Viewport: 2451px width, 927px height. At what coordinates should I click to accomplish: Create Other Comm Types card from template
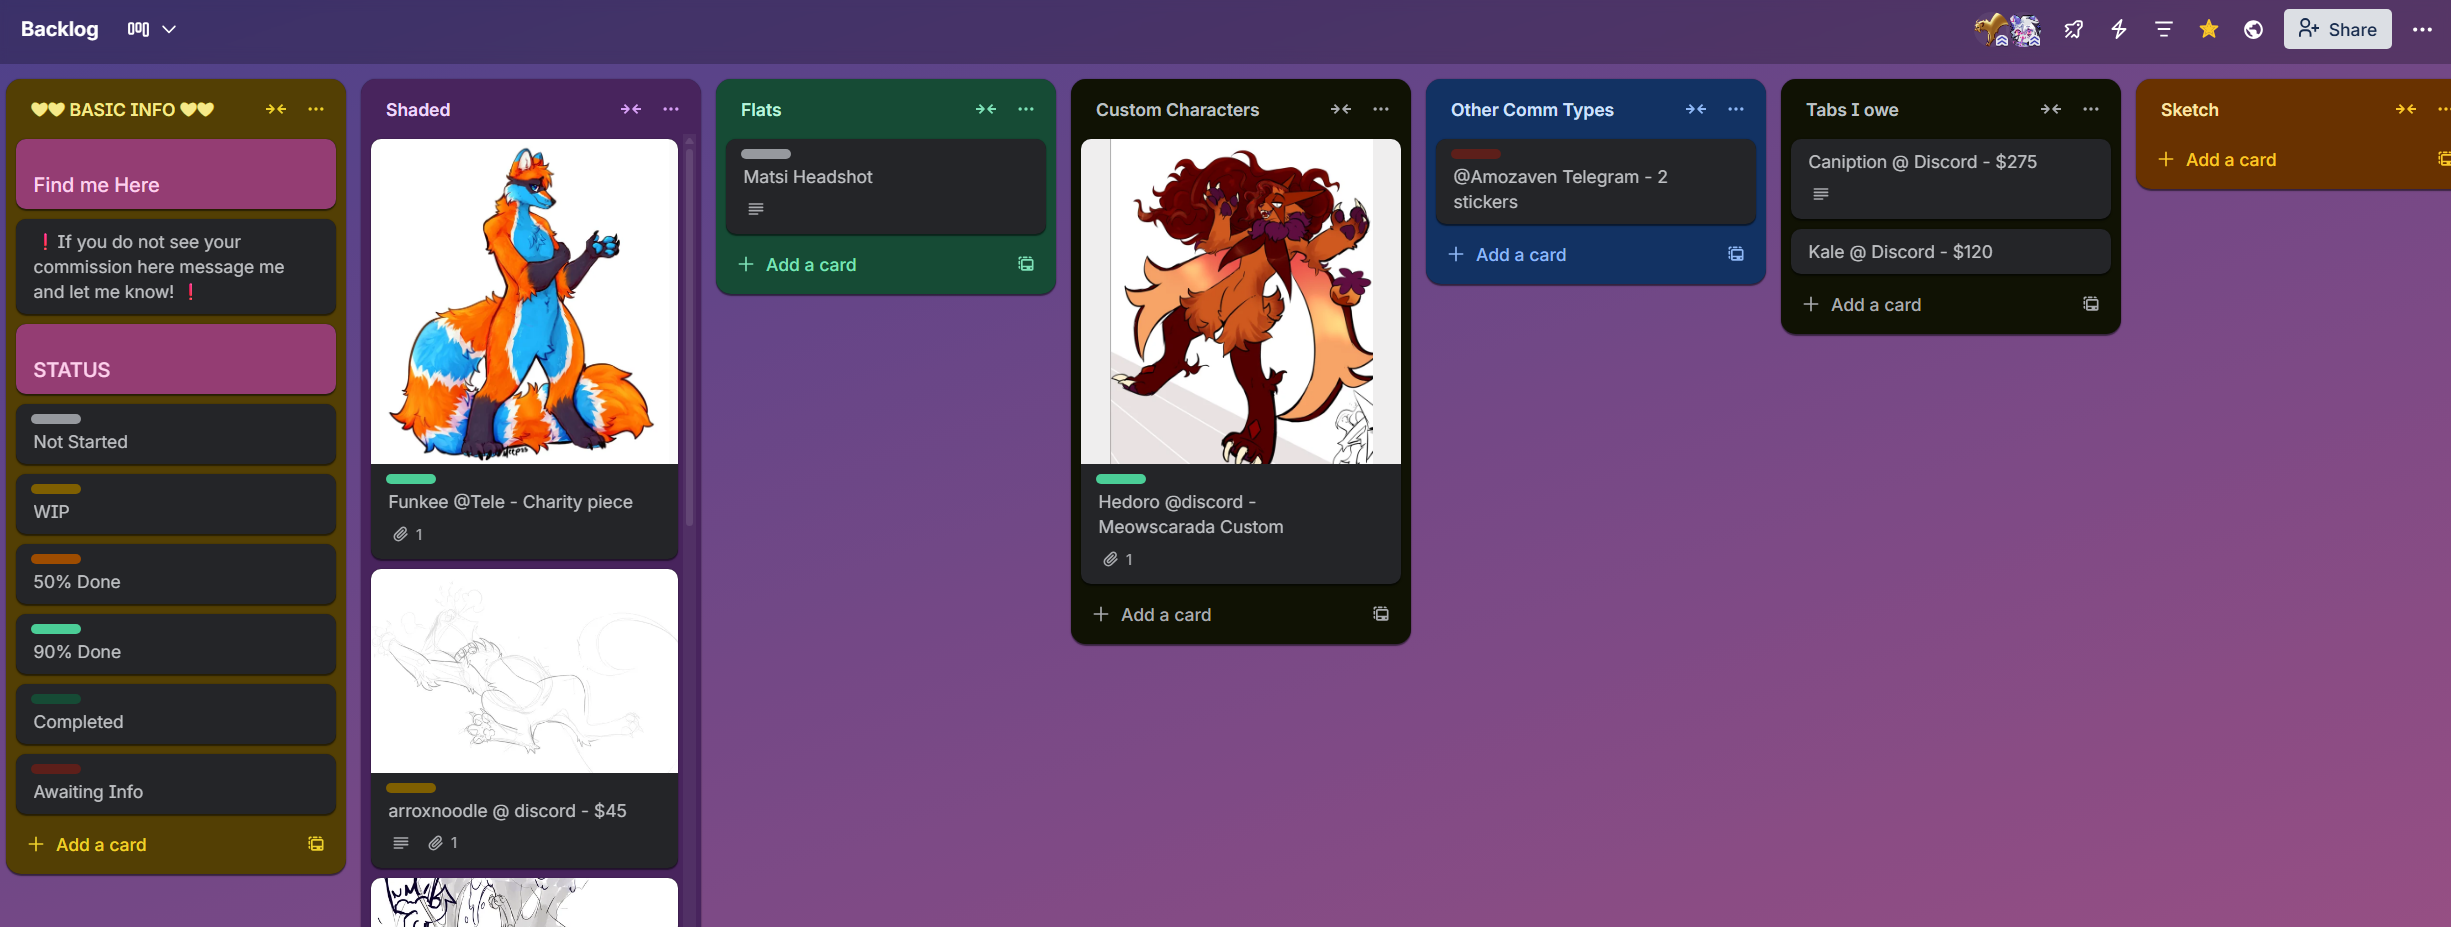pos(1736,254)
